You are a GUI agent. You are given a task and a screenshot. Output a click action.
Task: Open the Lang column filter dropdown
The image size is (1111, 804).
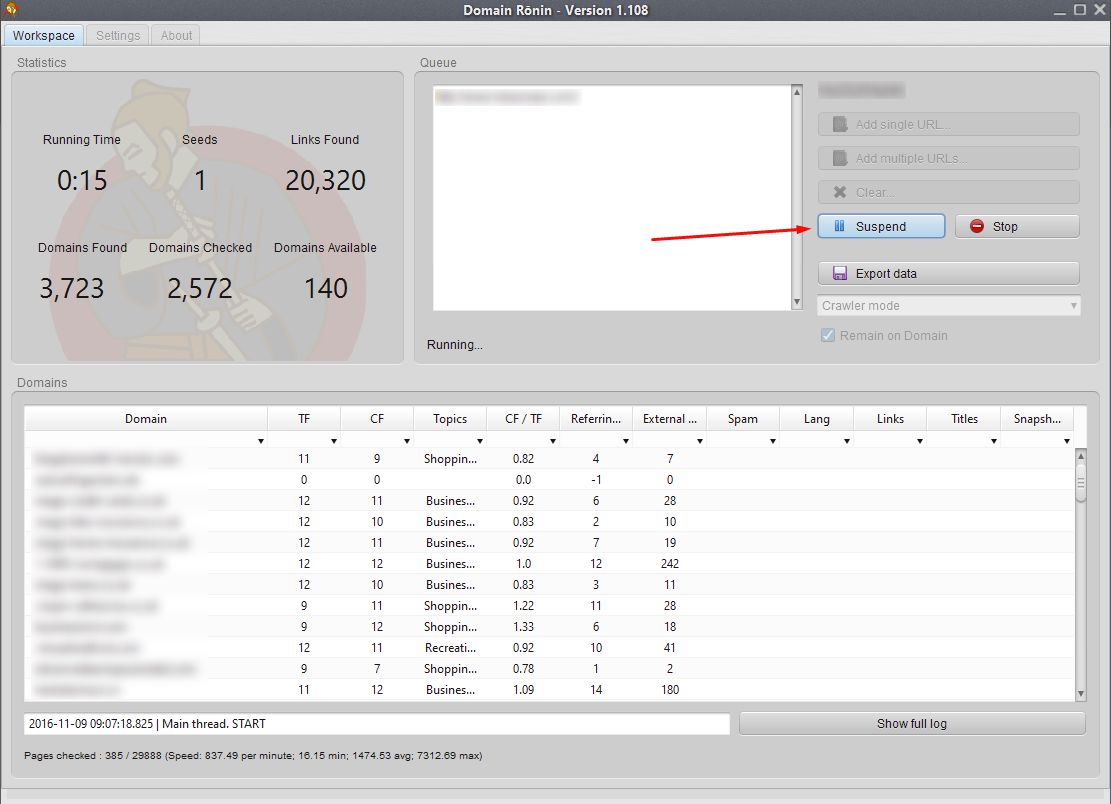coord(847,441)
